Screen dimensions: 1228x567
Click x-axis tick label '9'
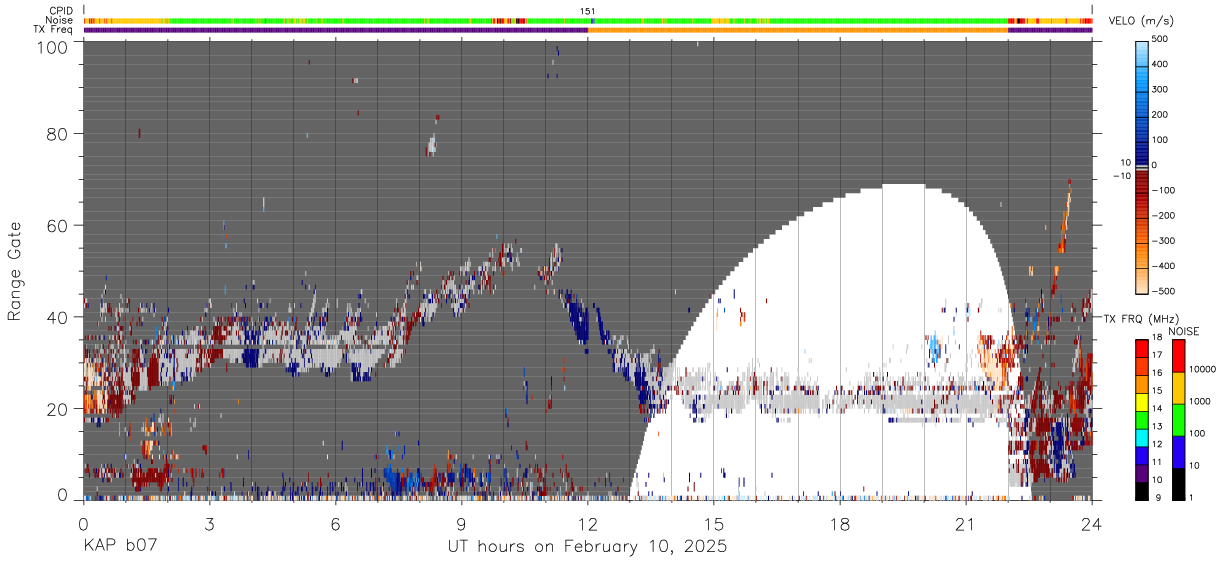[x=462, y=523]
